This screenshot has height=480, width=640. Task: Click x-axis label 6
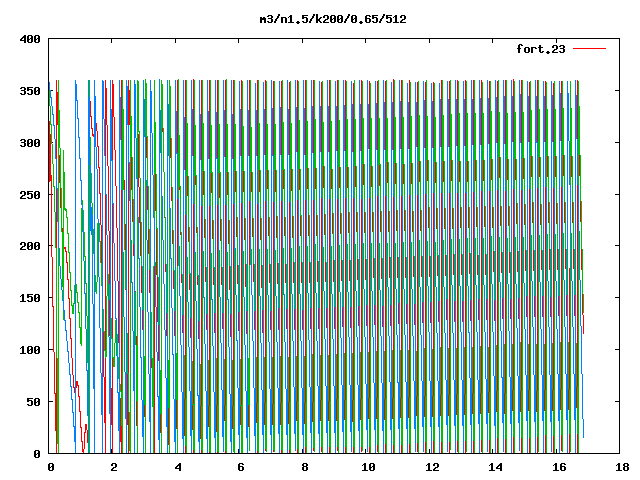(x=241, y=467)
